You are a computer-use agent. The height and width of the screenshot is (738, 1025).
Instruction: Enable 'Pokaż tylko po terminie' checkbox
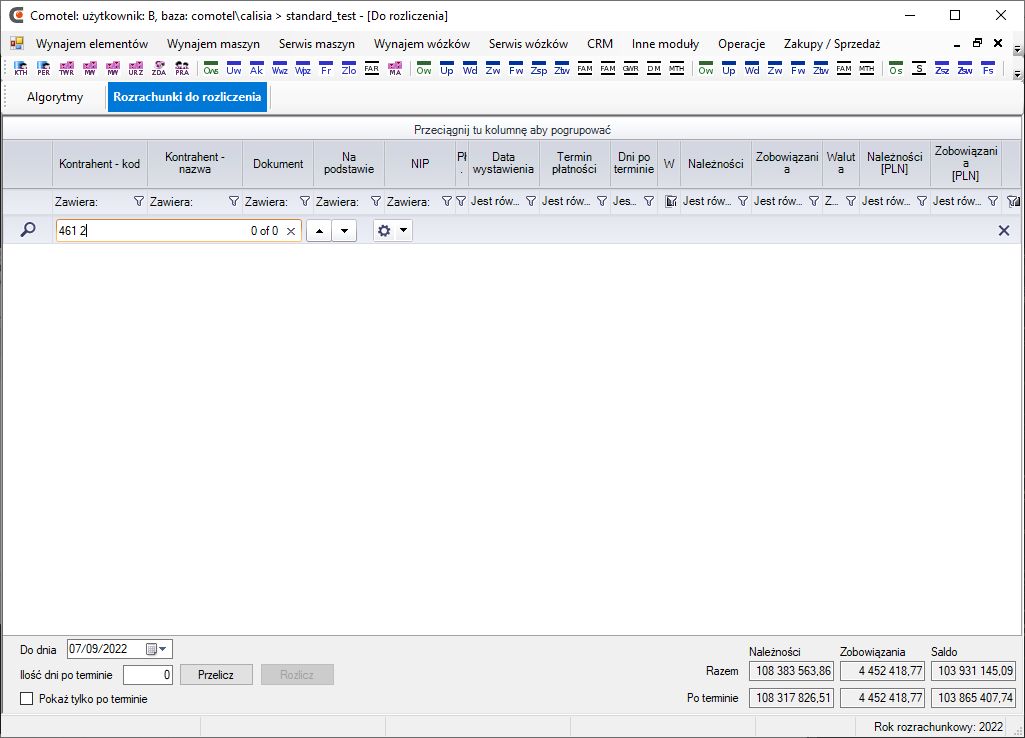tap(27, 699)
